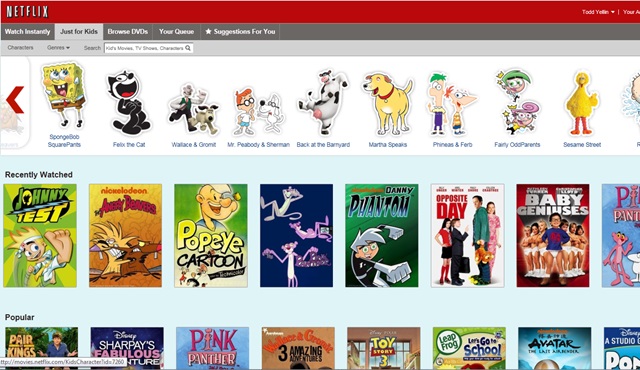640x370 pixels.
Task: Open the Your Queue tab
Action: [x=176, y=31]
